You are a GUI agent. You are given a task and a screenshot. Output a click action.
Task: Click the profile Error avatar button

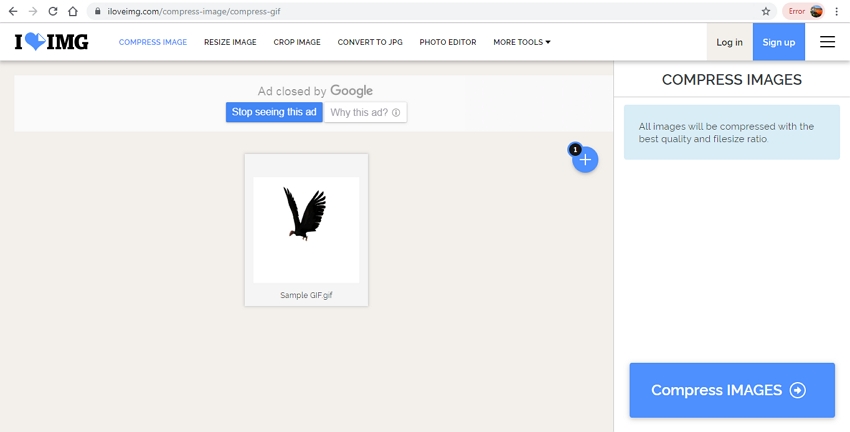tap(805, 11)
